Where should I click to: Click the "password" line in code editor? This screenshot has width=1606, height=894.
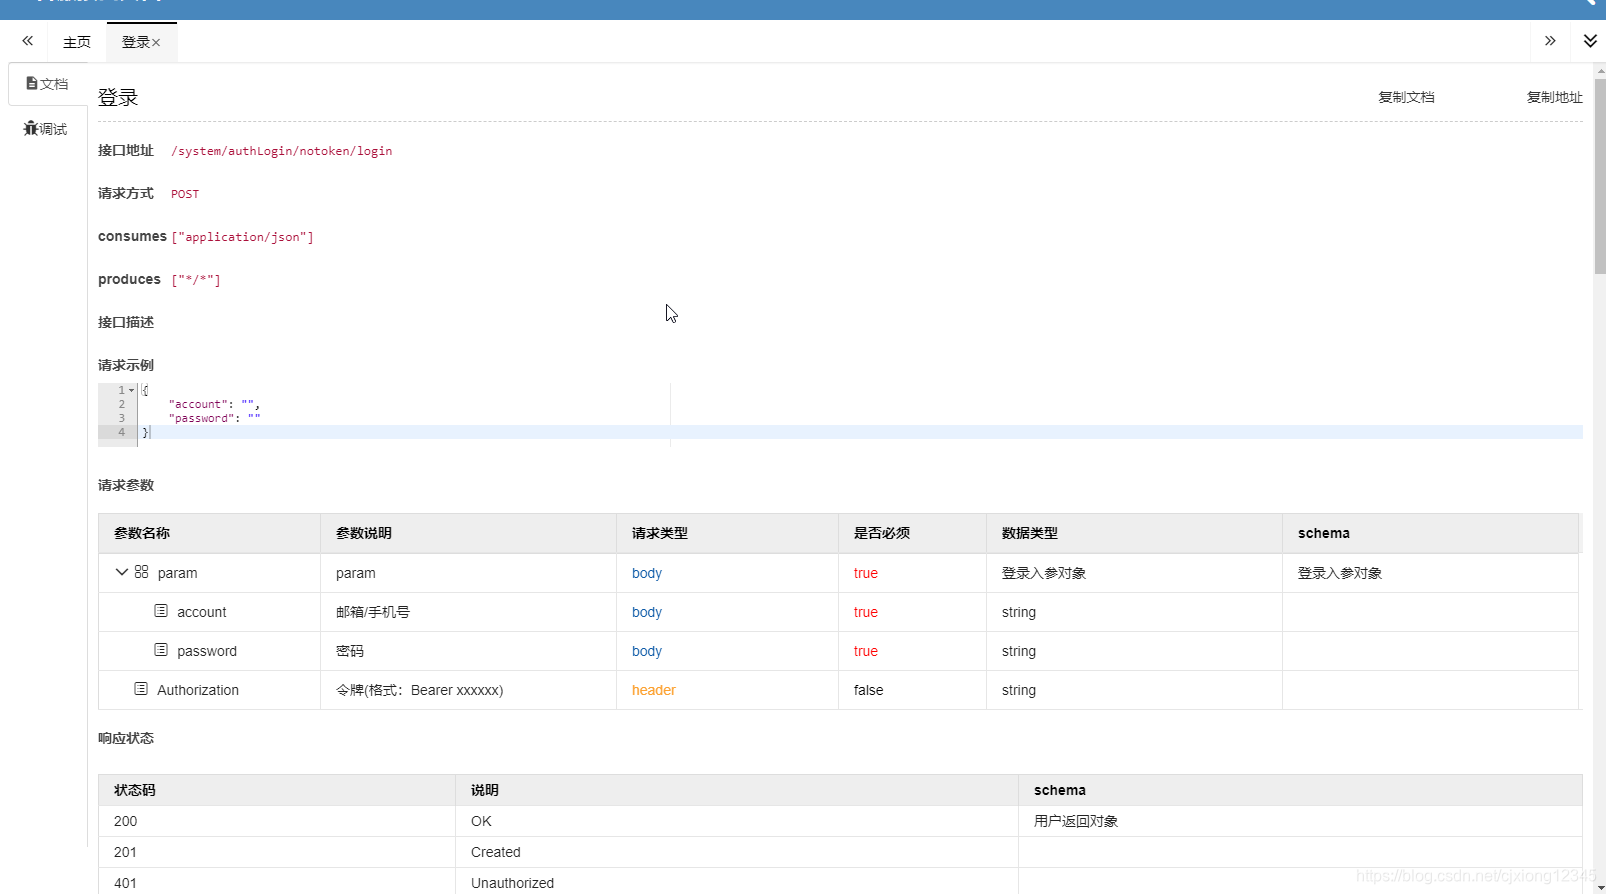(x=214, y=418)
